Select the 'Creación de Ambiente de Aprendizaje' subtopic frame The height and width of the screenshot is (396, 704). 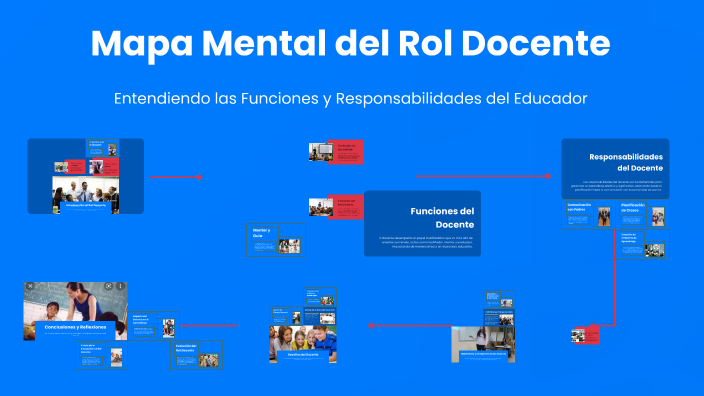[642, 245]
